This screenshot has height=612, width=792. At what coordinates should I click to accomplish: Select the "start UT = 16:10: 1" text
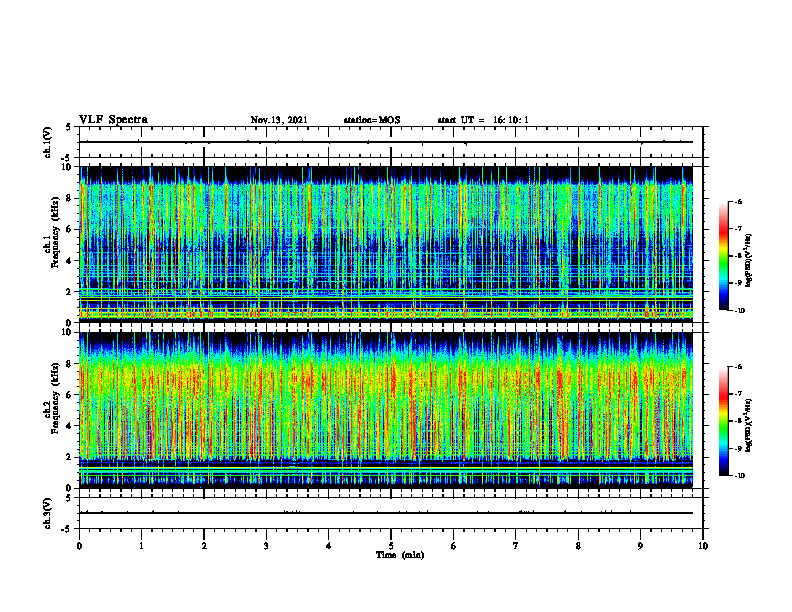(483, 120)
